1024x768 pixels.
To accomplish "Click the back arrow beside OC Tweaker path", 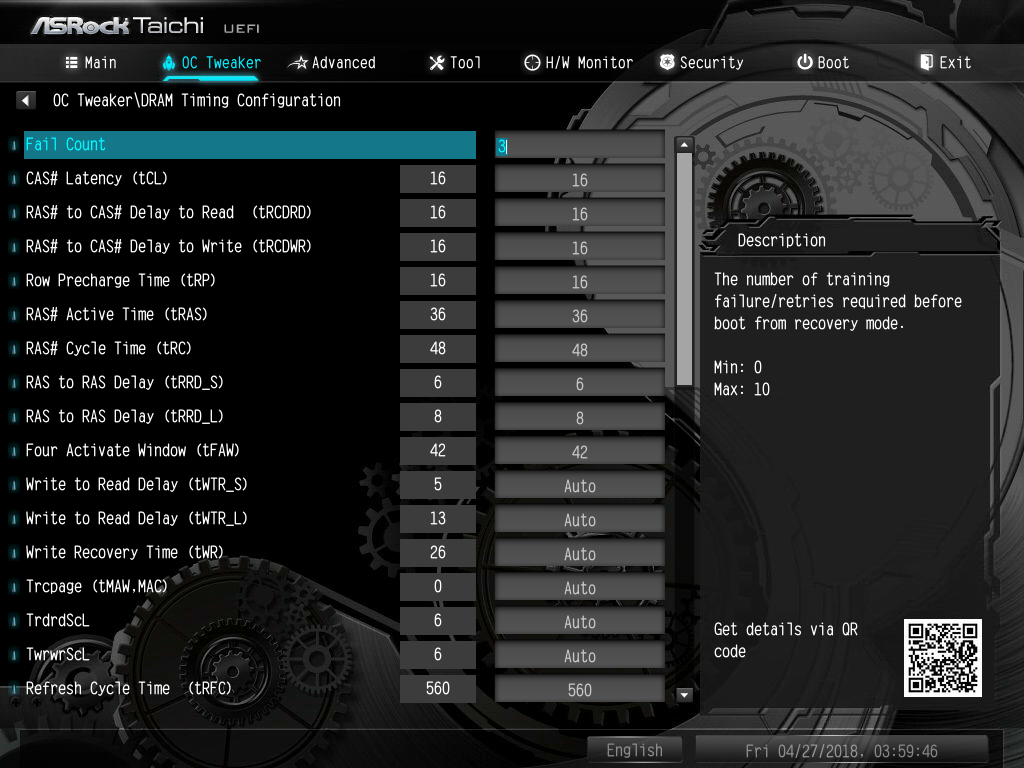I will click(x=25, y=101).
